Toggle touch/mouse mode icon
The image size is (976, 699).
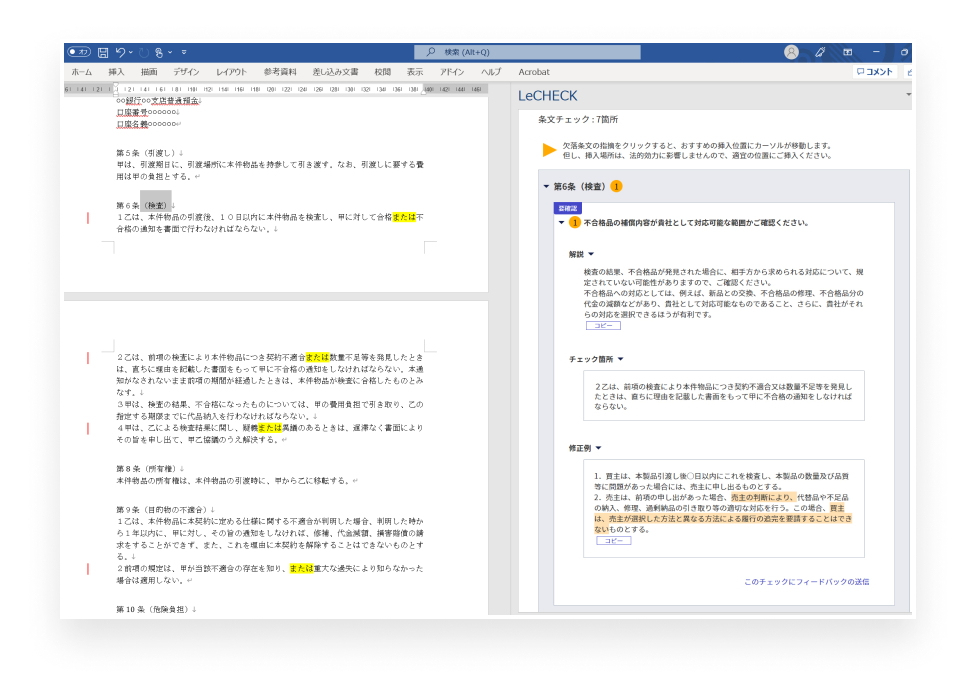(159, 52)
